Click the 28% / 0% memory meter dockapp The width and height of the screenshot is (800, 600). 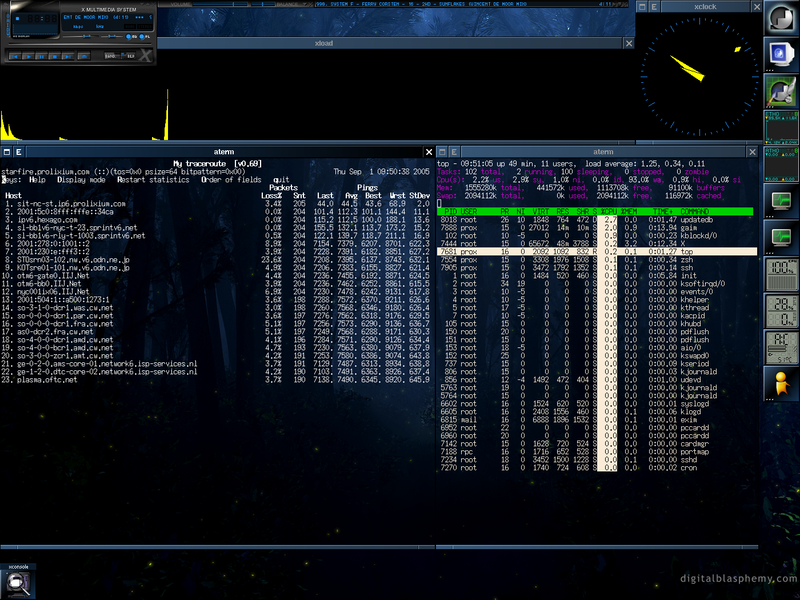(x=781, y=311)
